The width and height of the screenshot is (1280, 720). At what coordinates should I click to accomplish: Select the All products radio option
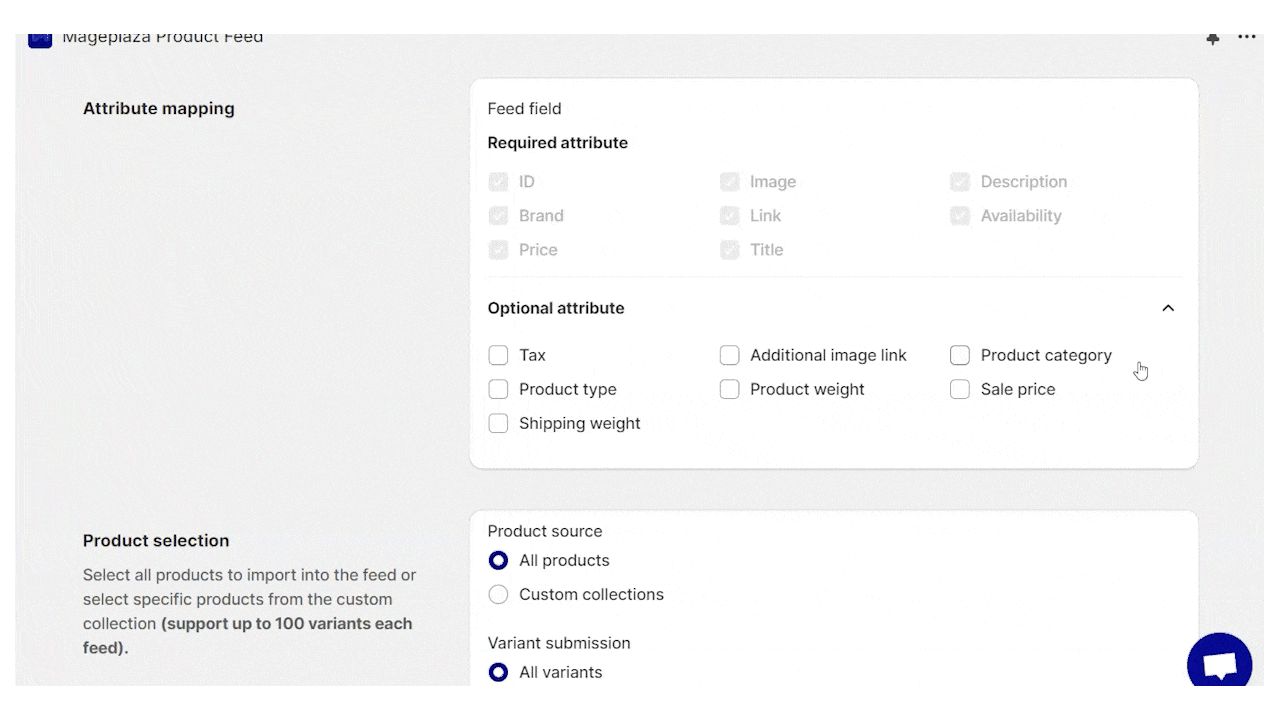point(498,560)
